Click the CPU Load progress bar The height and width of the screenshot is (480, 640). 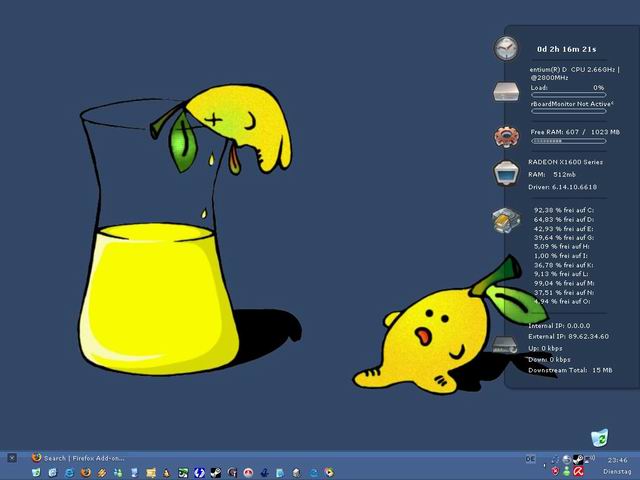tap(569, 97)
